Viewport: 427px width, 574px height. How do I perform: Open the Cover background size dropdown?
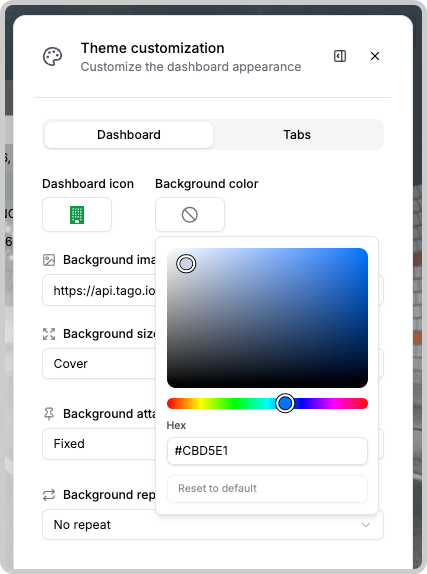[x=99, y=364]
